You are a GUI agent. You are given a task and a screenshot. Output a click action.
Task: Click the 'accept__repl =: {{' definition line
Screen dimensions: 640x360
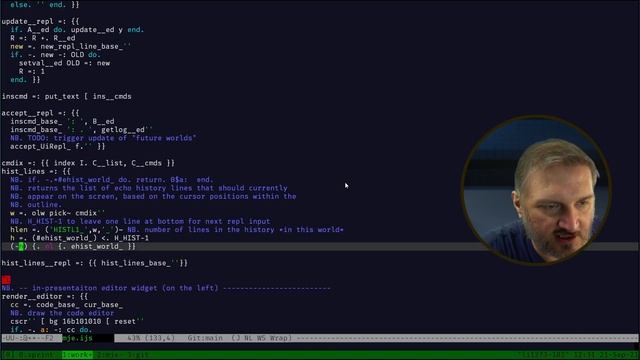click(x=40, y=113)
